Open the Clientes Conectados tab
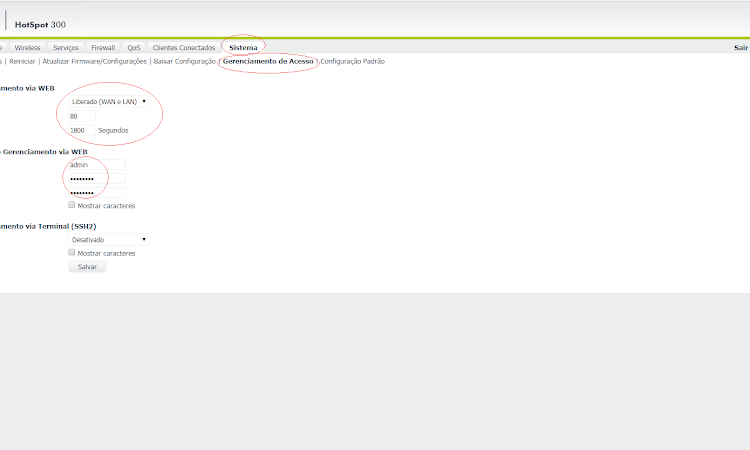750x450 pixels. click(184, 48)
